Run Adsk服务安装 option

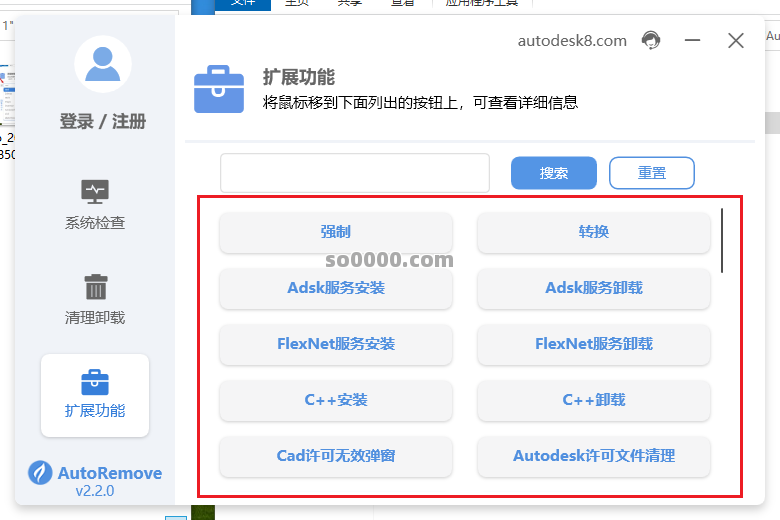tap(336, 288)
